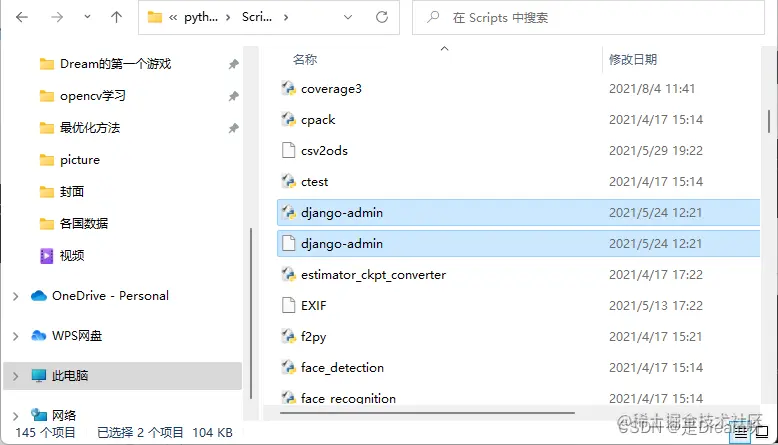Select the 'pyth...' breadcrumb segment
778x445 pixels.
(201, 17)
